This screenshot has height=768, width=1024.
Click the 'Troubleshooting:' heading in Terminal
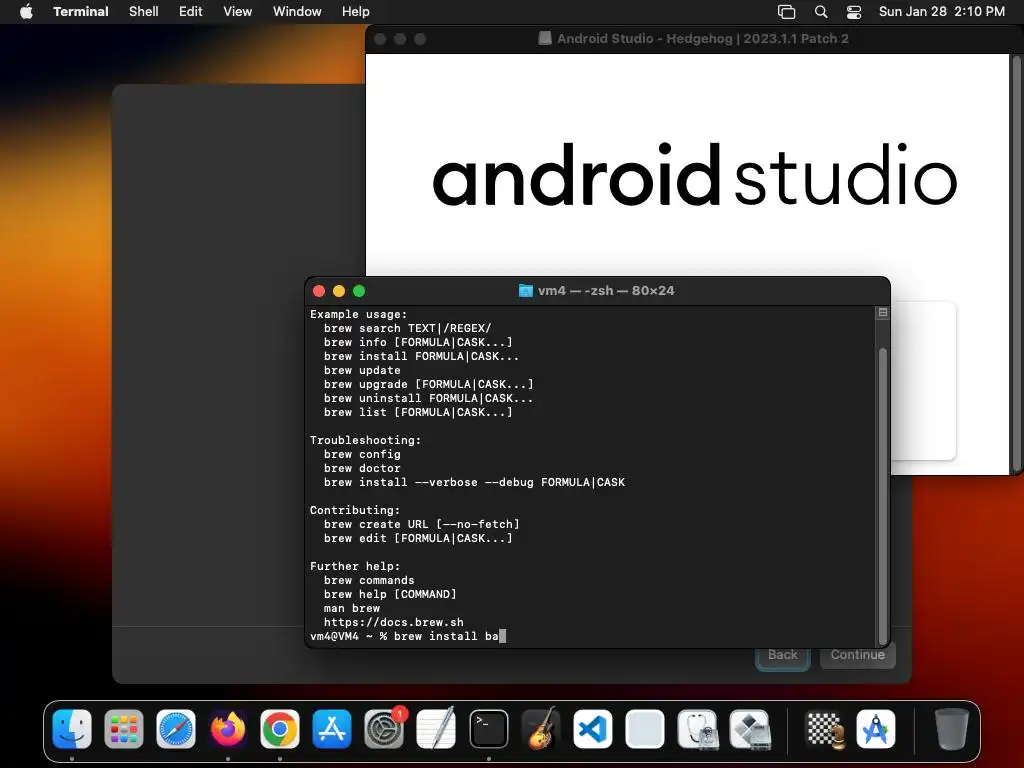(x=366, y=440)
